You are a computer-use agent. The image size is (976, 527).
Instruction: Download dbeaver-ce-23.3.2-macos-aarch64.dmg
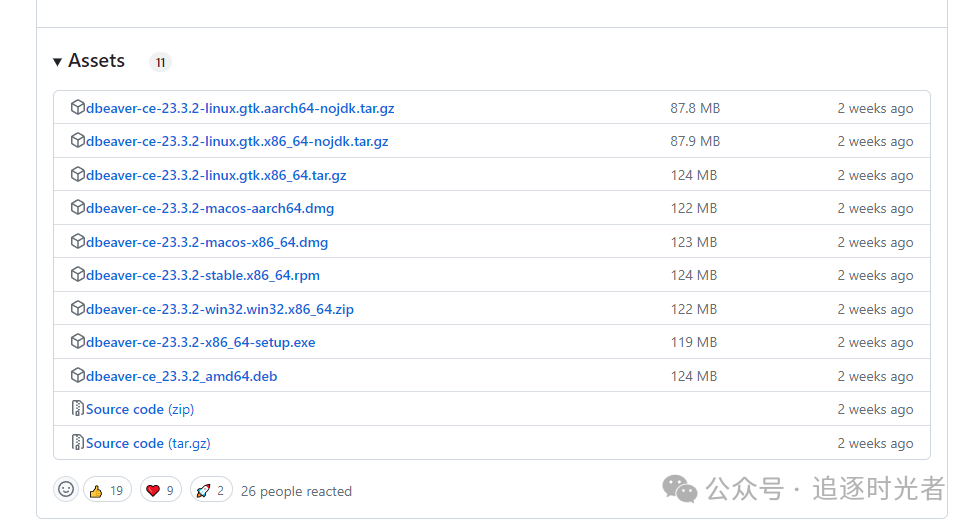click(x=210, y=208)
